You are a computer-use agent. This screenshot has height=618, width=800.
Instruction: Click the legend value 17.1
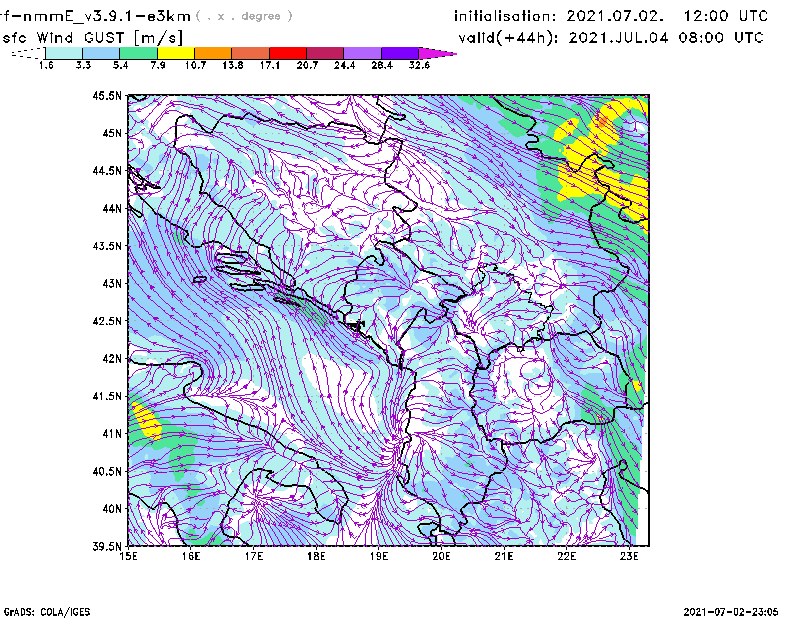pos(270,65)
